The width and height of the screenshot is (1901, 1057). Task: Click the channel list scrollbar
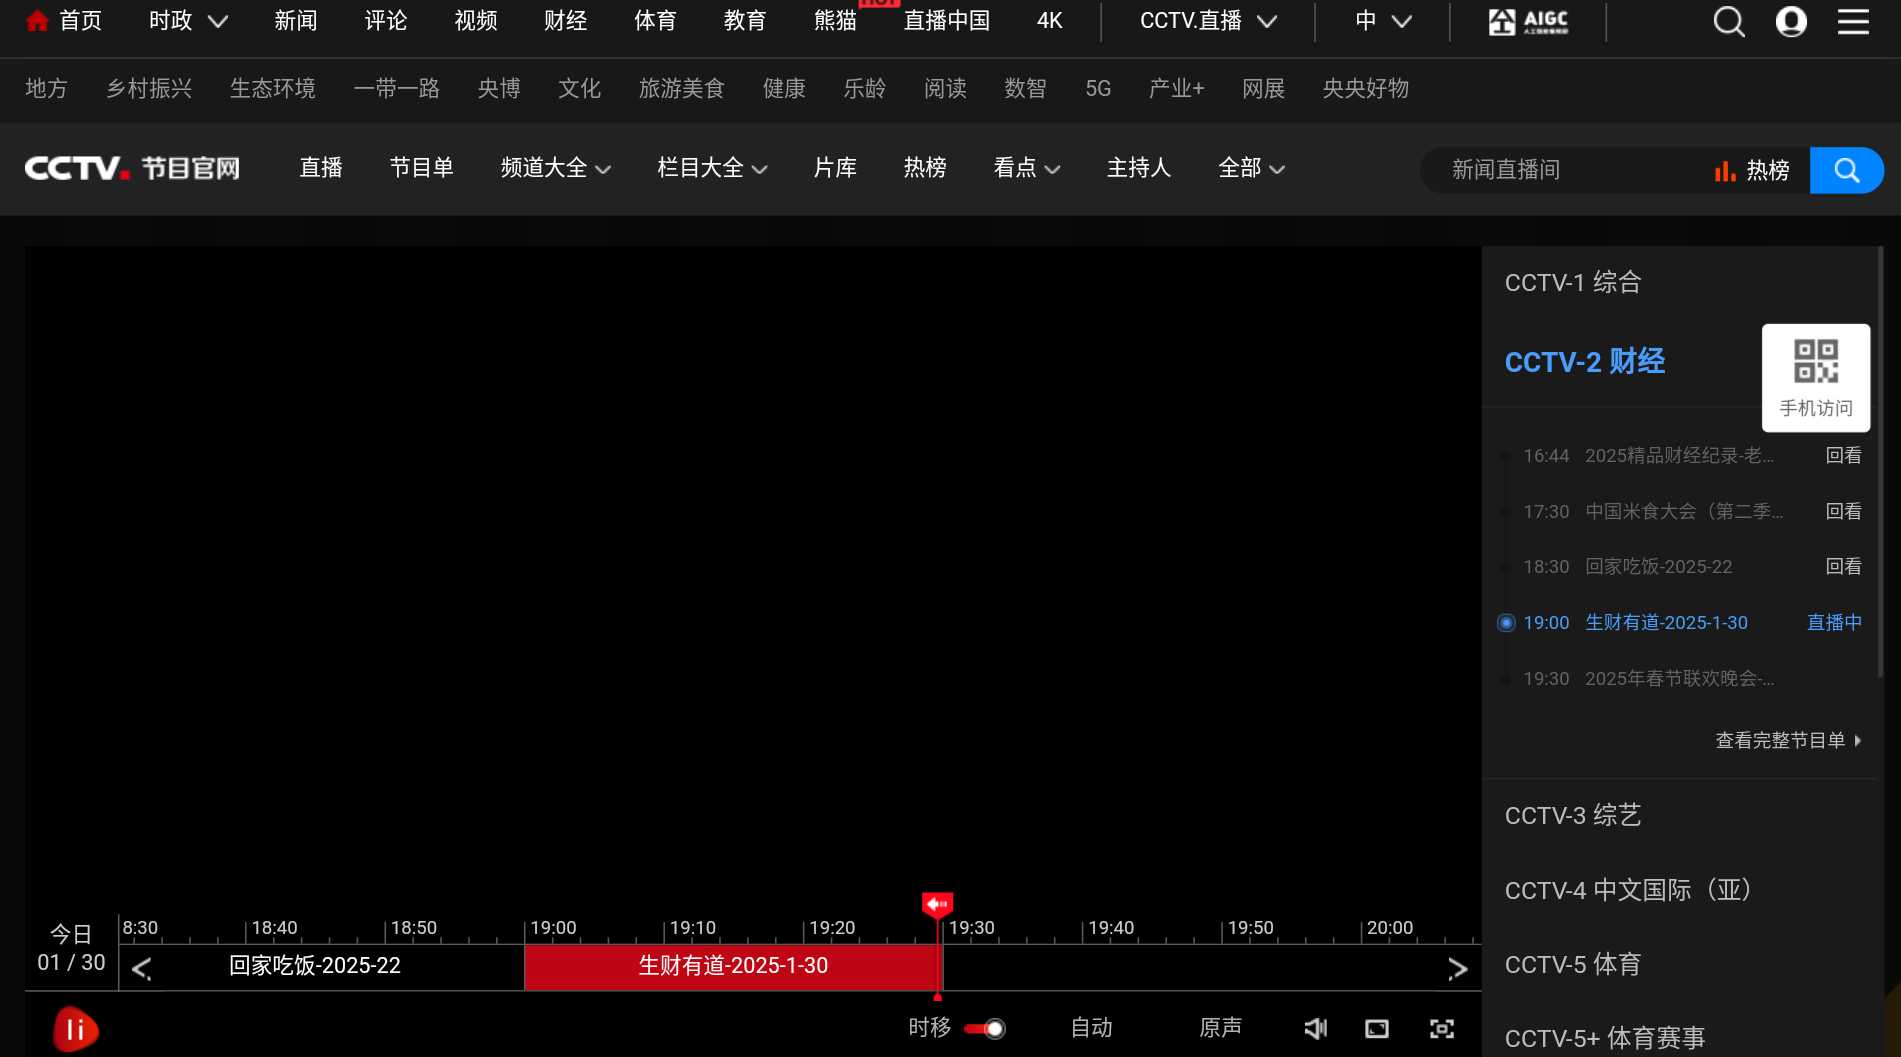1880,460
